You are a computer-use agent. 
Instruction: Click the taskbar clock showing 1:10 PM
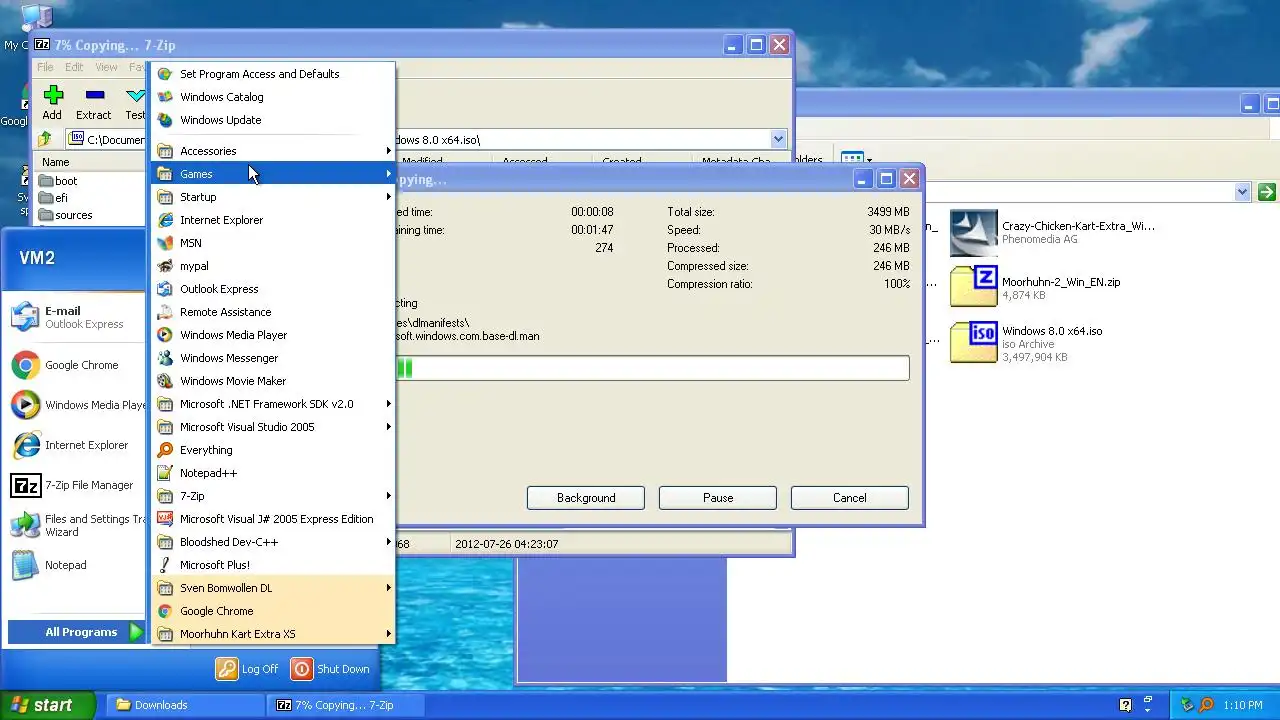1243,705
